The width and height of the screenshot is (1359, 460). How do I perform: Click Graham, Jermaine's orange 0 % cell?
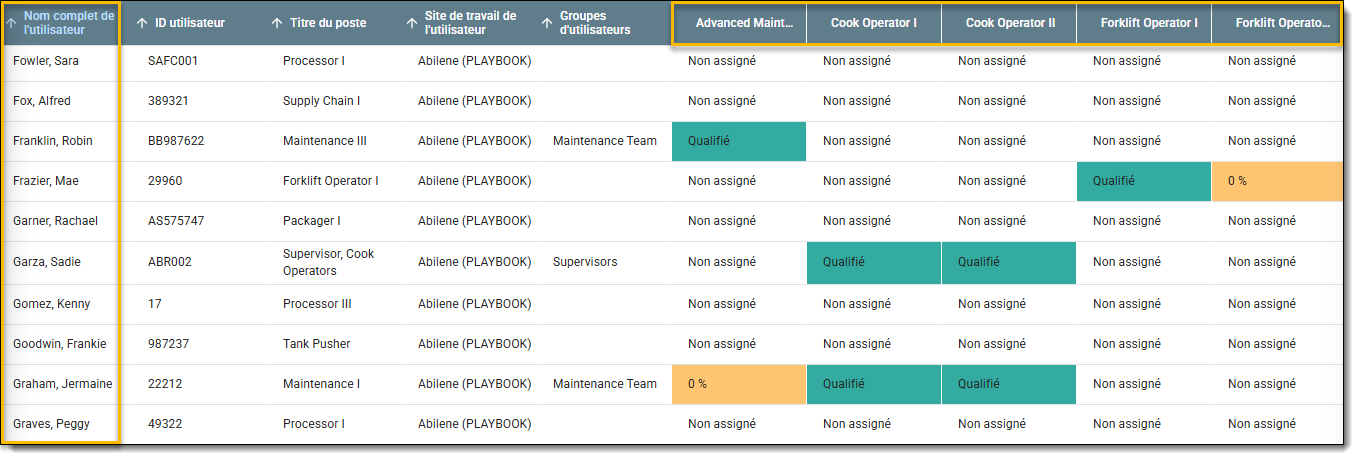click(738, 384)
